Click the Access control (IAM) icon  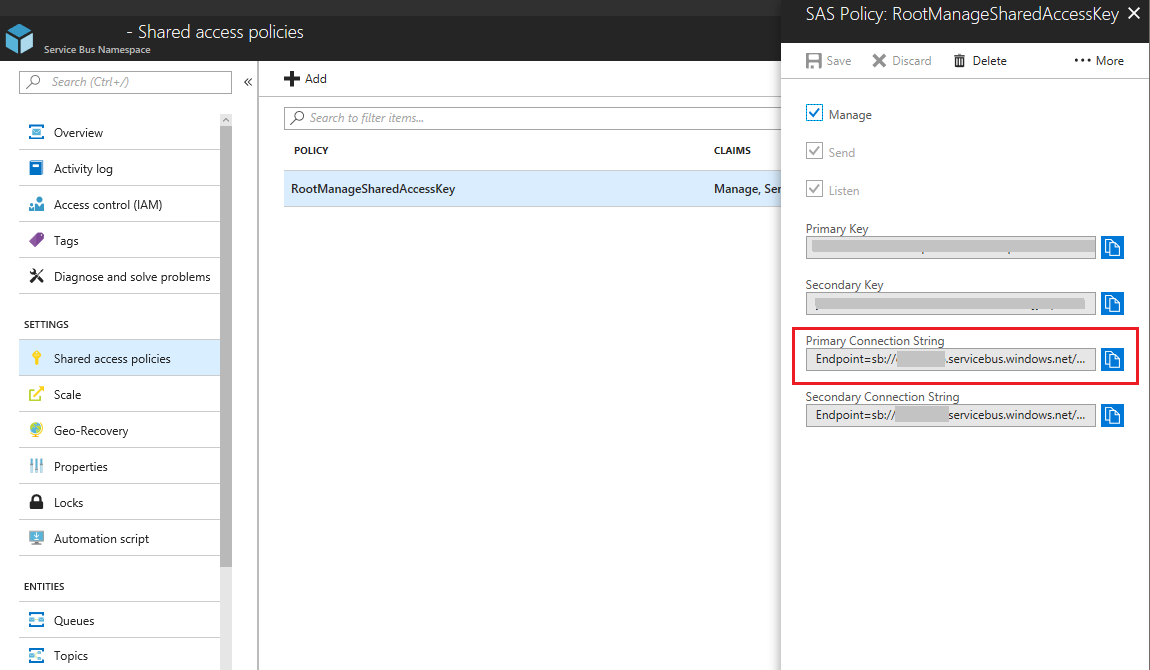(x=36, y=204)
